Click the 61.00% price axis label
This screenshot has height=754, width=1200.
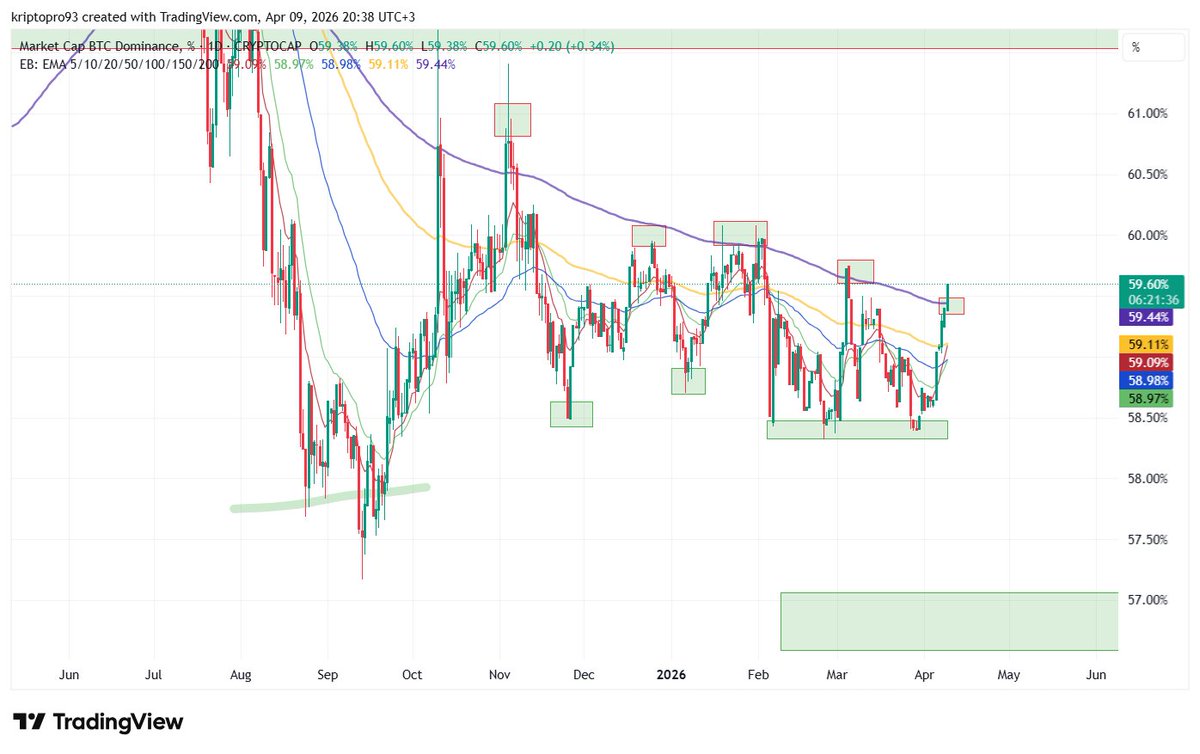pyautogui.click(x=1147, y=114)
